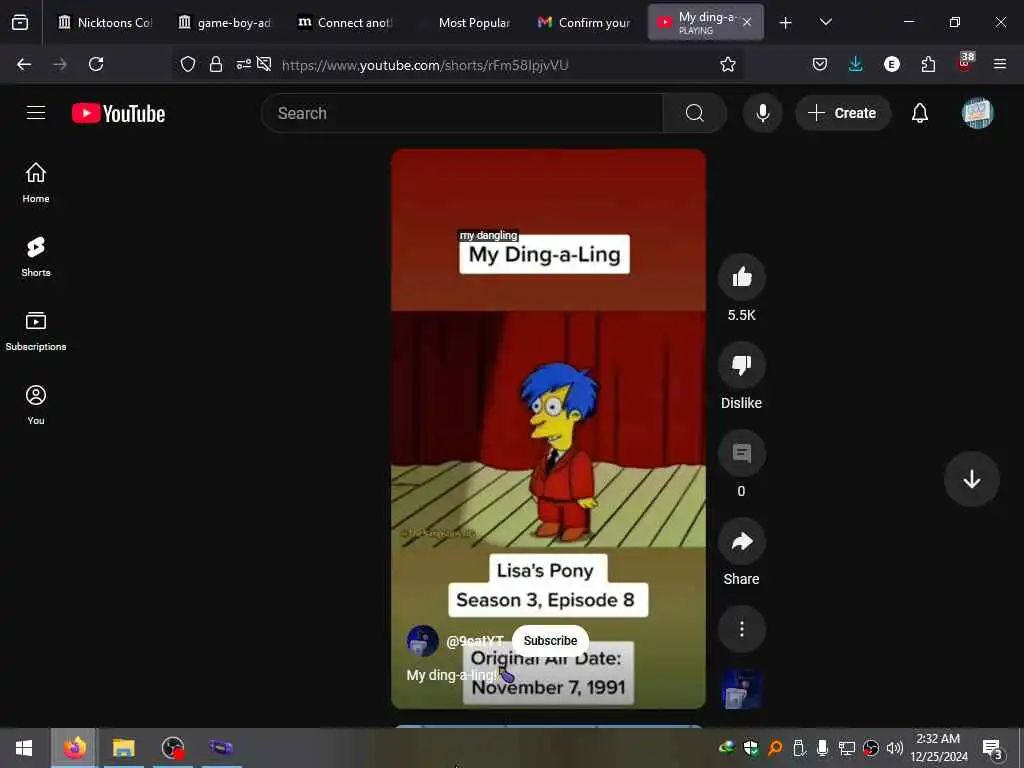
Task: View site security via the padlock
Action: (216, 64)
